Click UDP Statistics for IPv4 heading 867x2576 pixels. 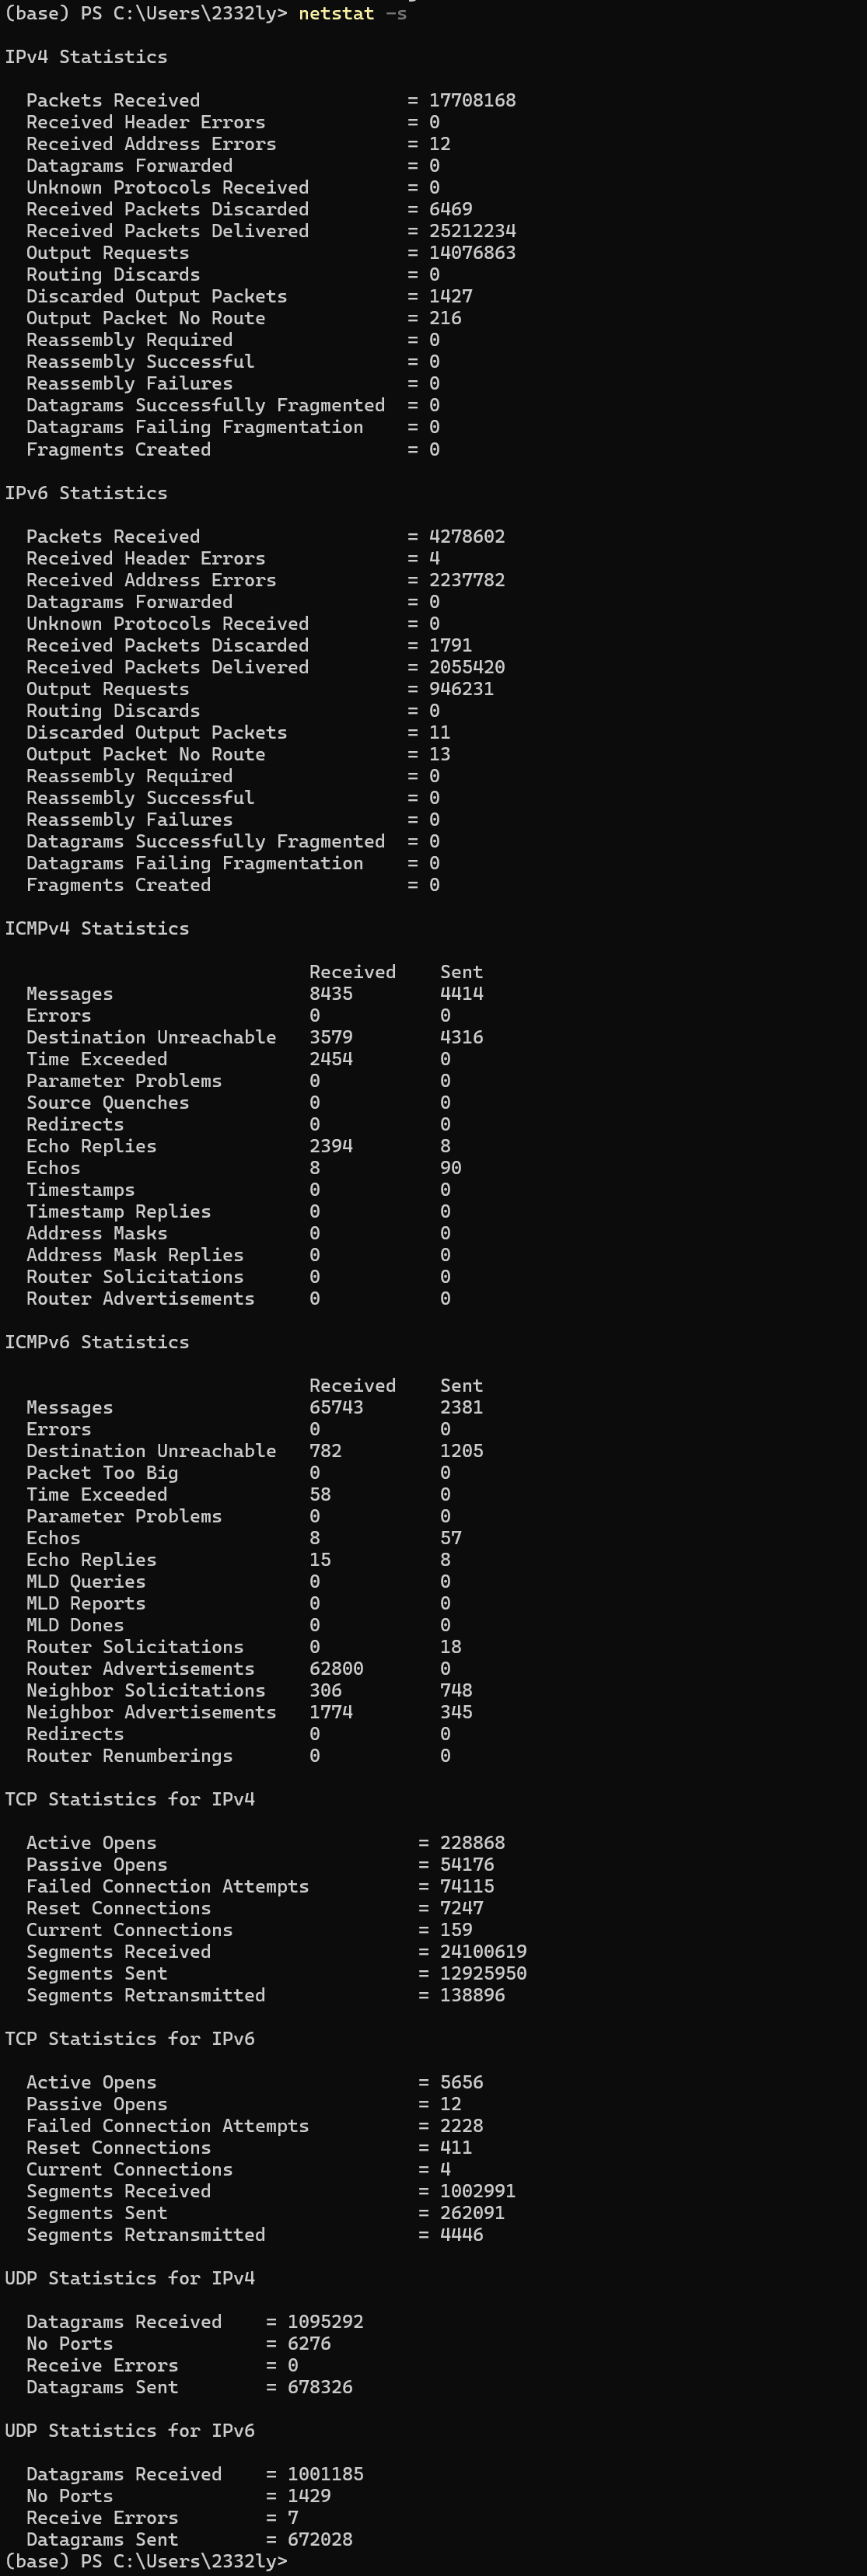pos(130,2278)
